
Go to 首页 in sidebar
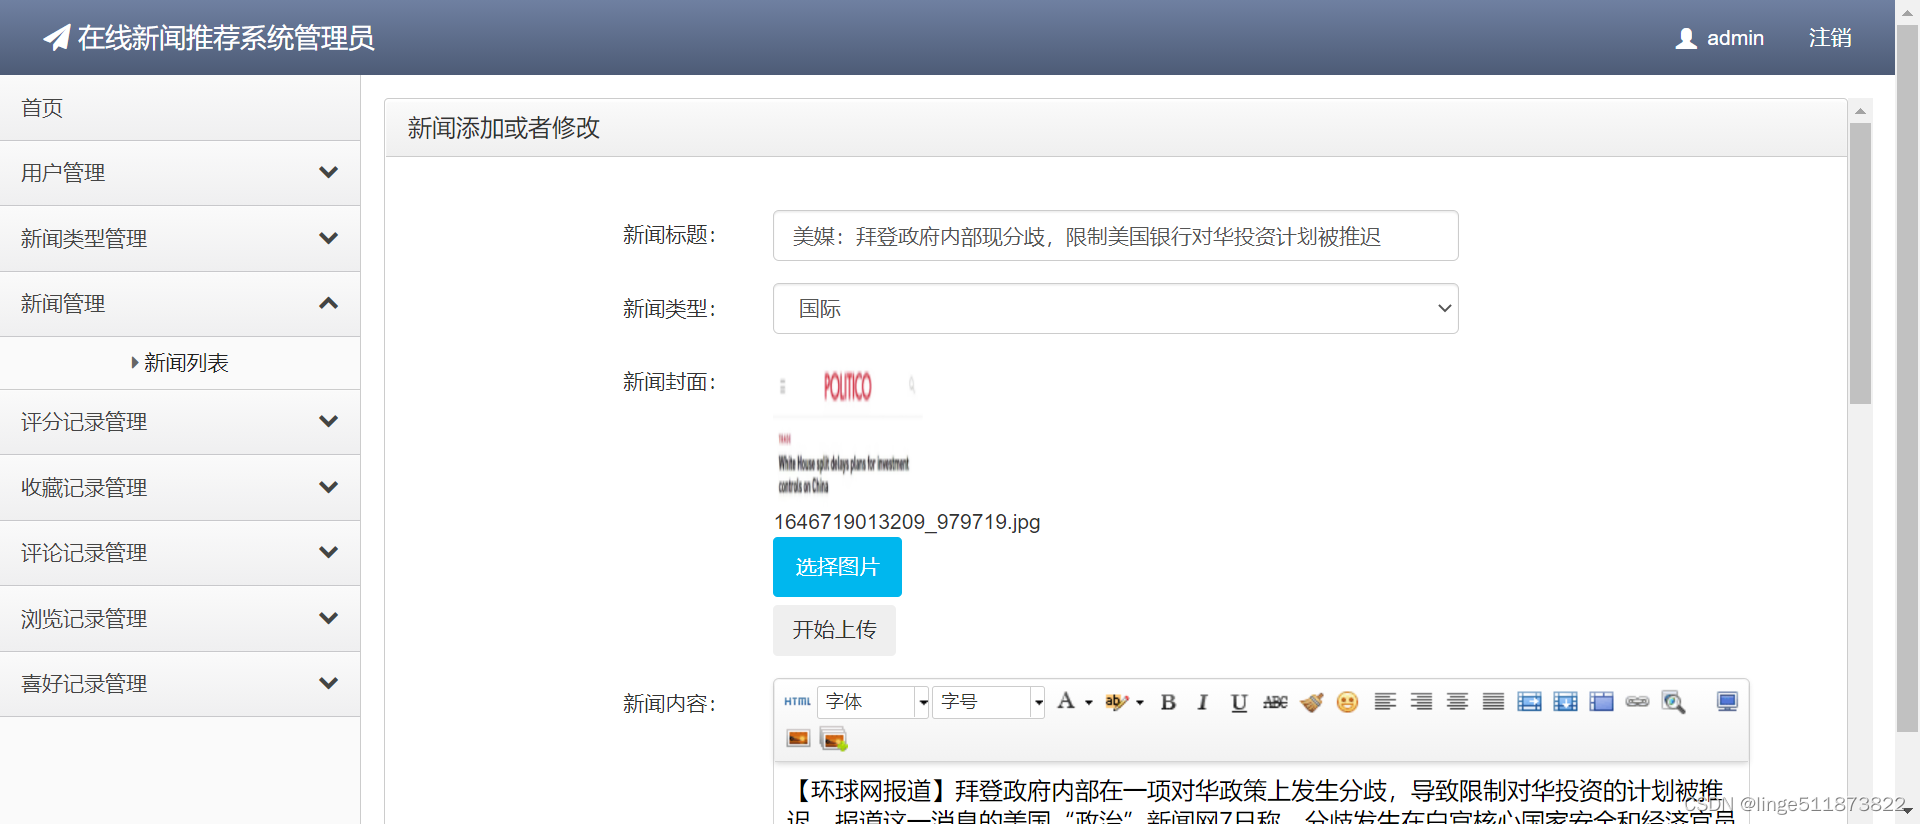180,108
